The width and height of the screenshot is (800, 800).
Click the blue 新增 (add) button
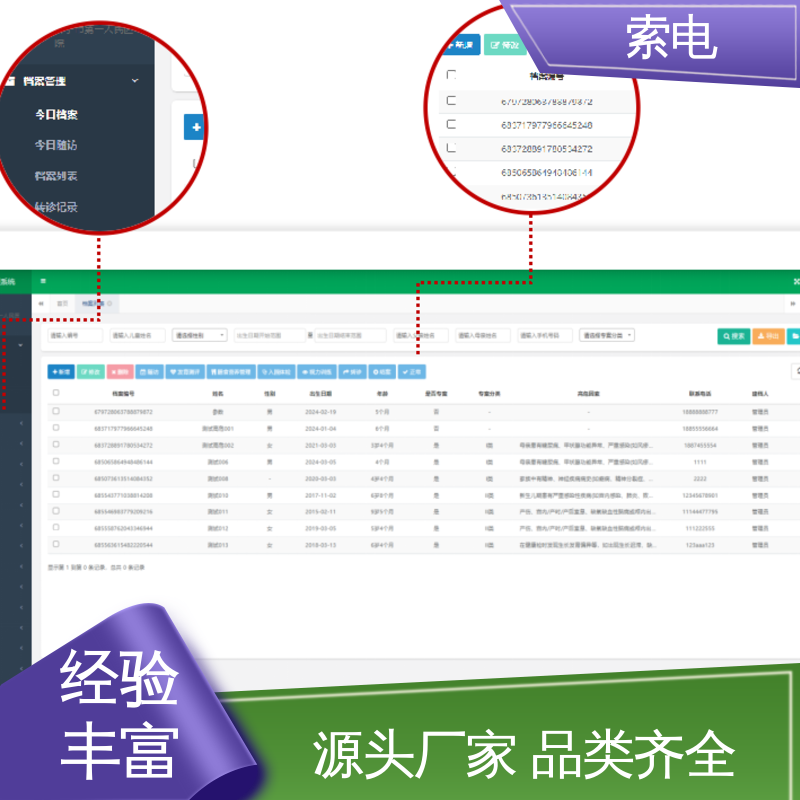click(61, 372)
